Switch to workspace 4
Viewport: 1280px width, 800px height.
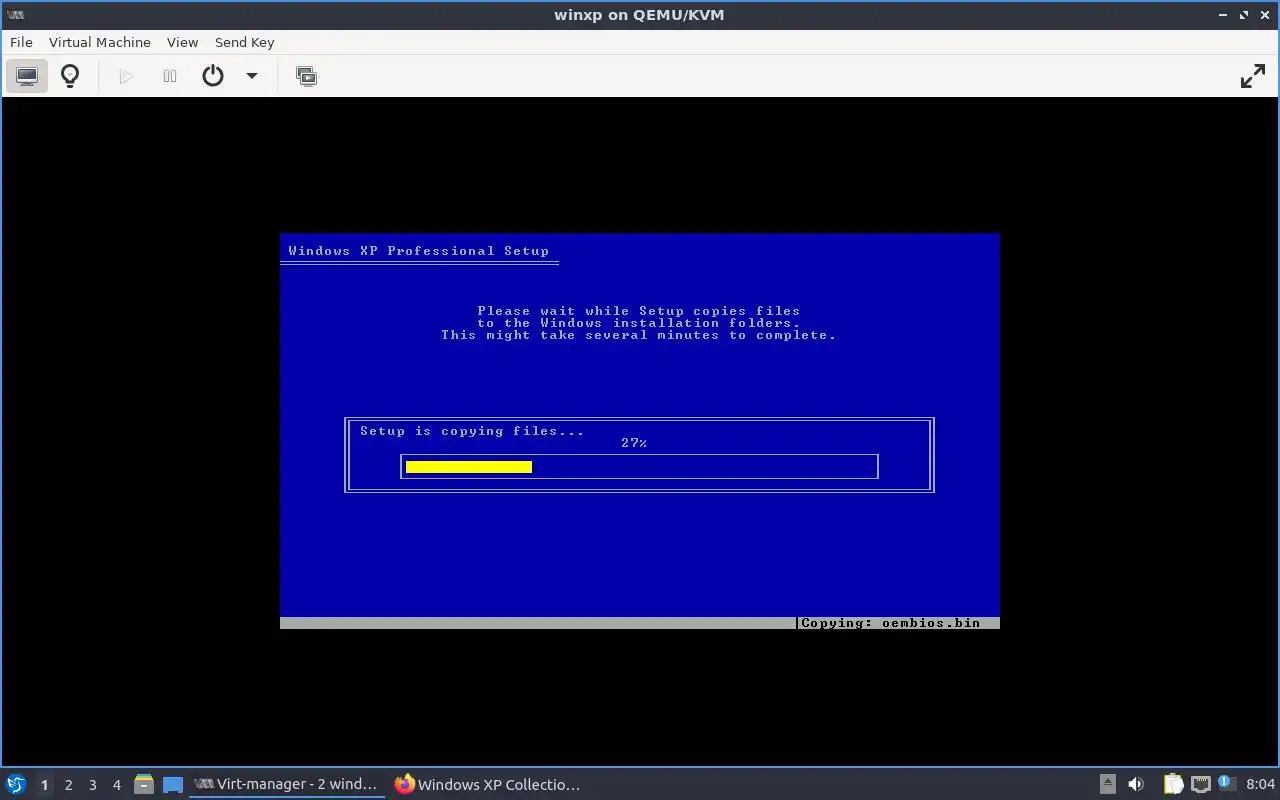pyautogui.click(x=116, y=785)
